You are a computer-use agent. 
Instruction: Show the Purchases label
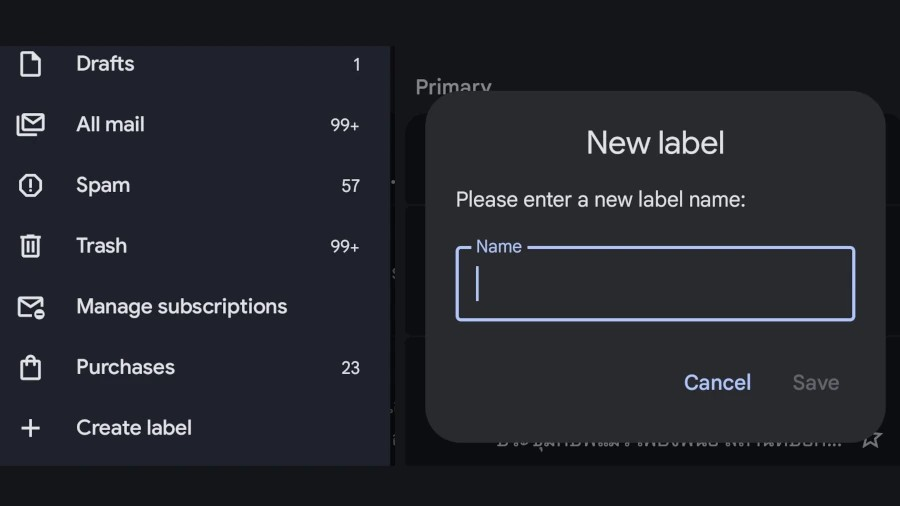[x=125, y=368]
